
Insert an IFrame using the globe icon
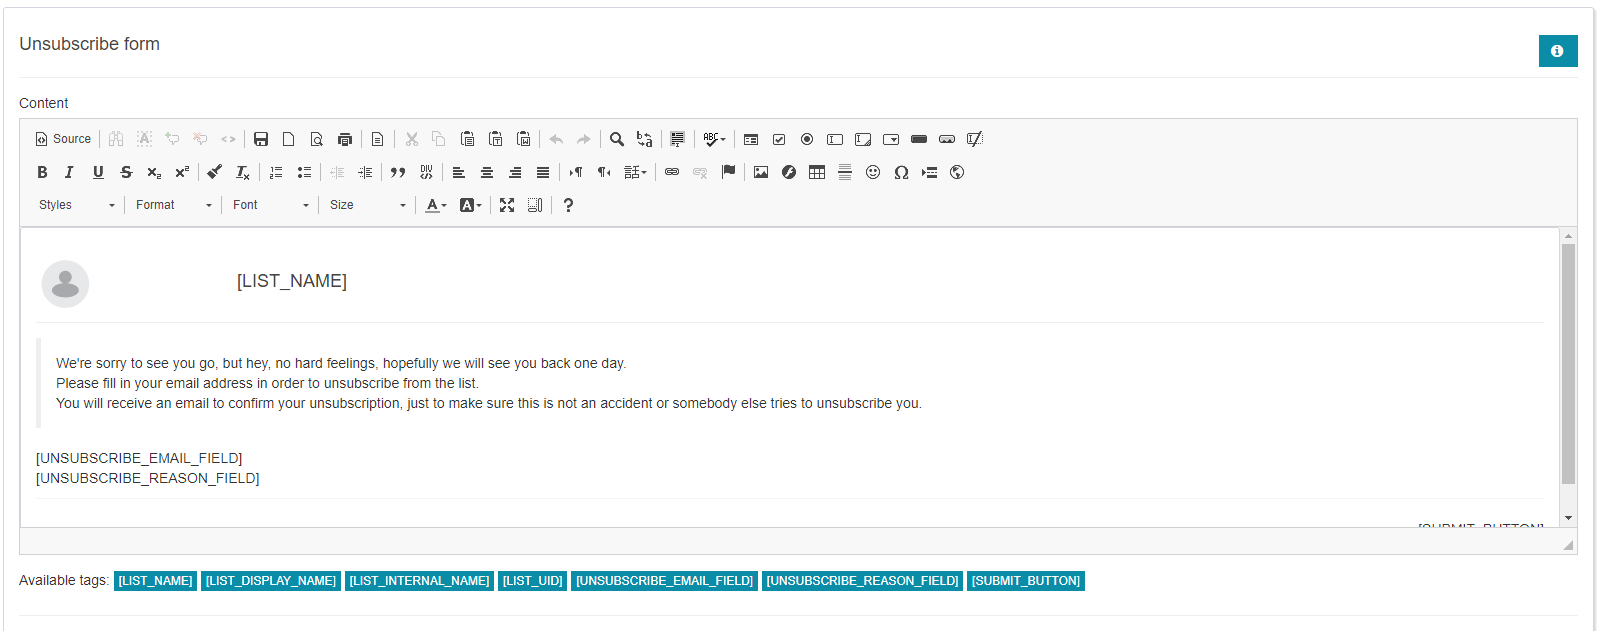coord(957,172)
